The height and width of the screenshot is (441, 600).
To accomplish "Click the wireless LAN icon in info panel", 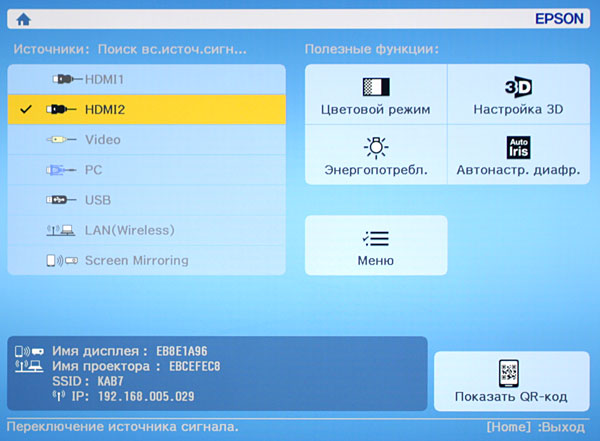I will 29,366.
